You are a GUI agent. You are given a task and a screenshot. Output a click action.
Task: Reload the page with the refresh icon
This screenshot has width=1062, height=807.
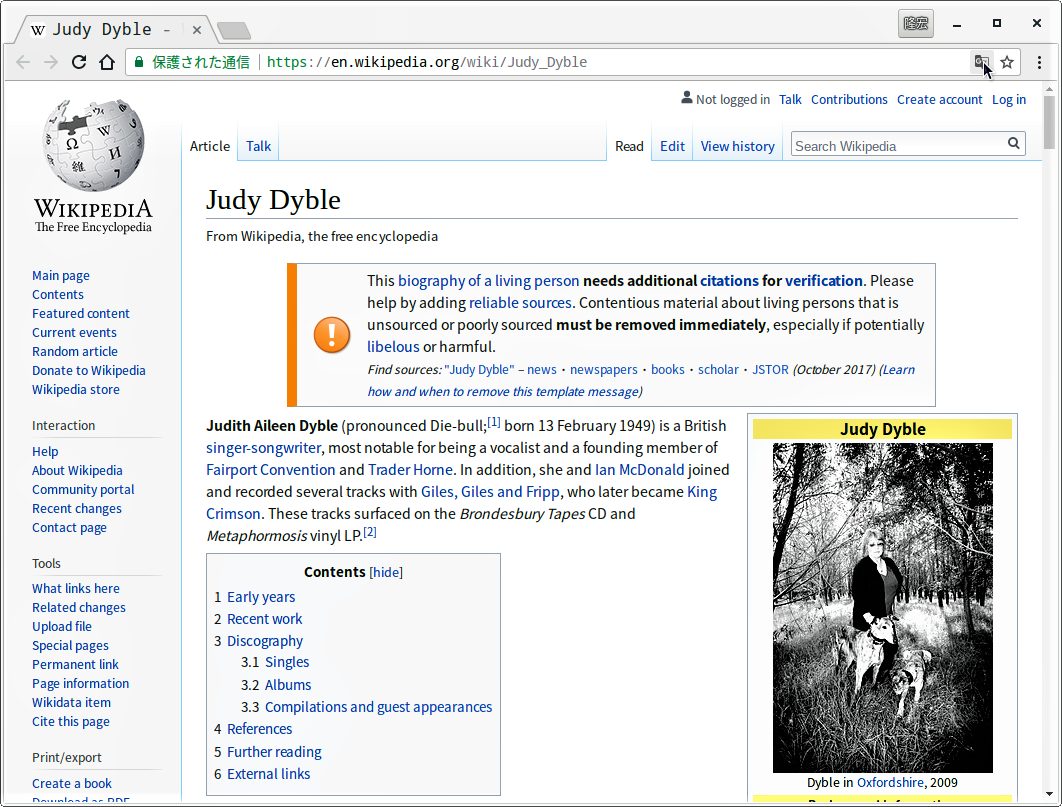(79, 62)
